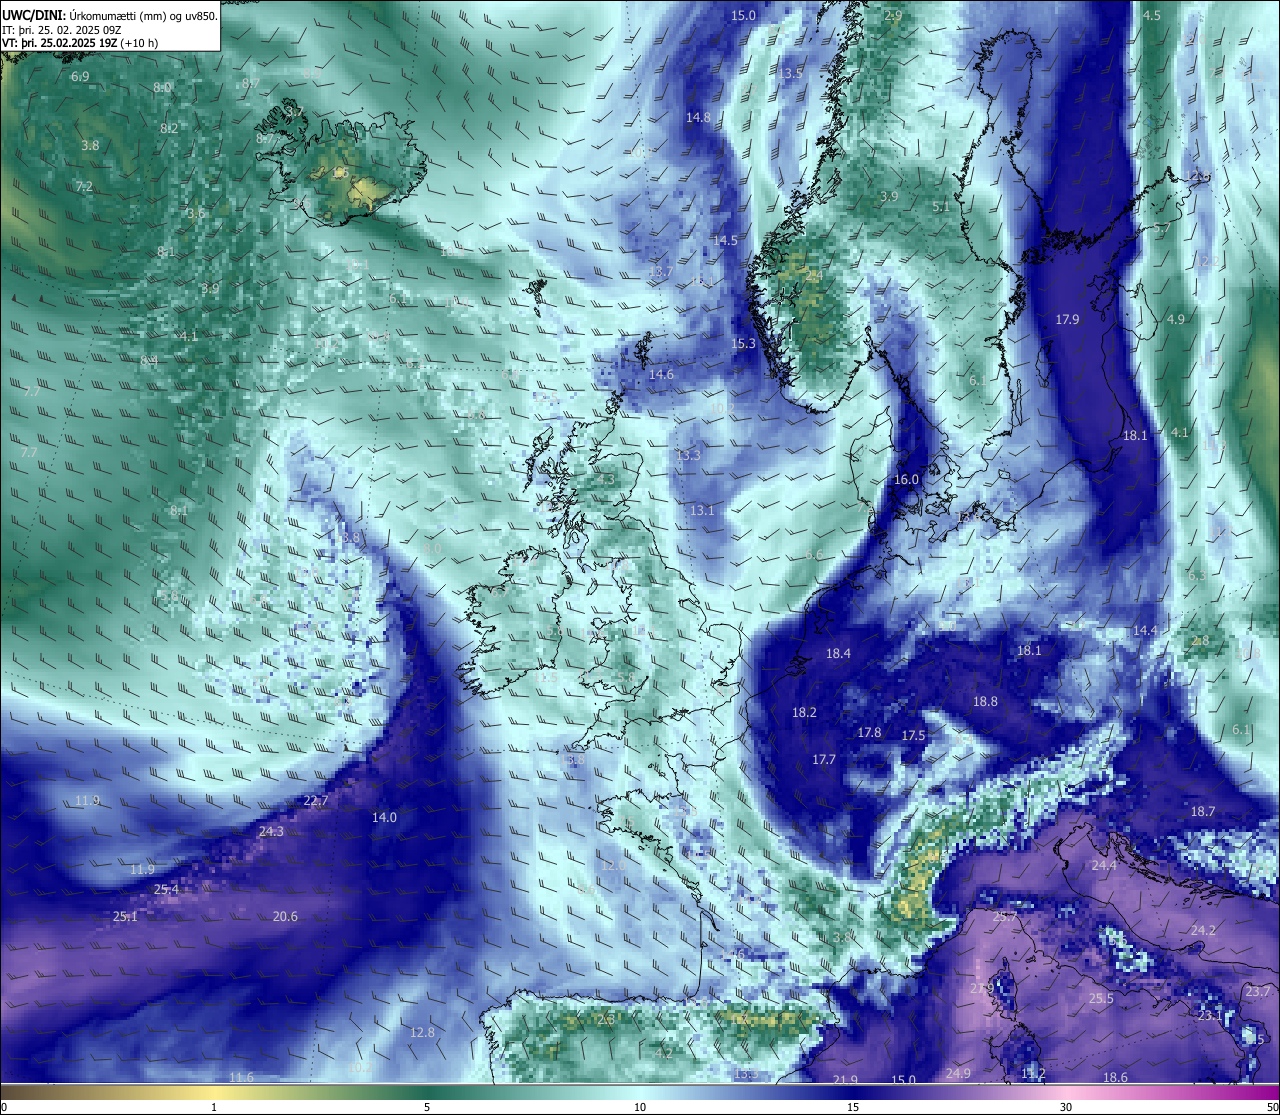
Task: Click the 5.1 value over Sweden
Action: pyautogui.click(x=941, y=207)
